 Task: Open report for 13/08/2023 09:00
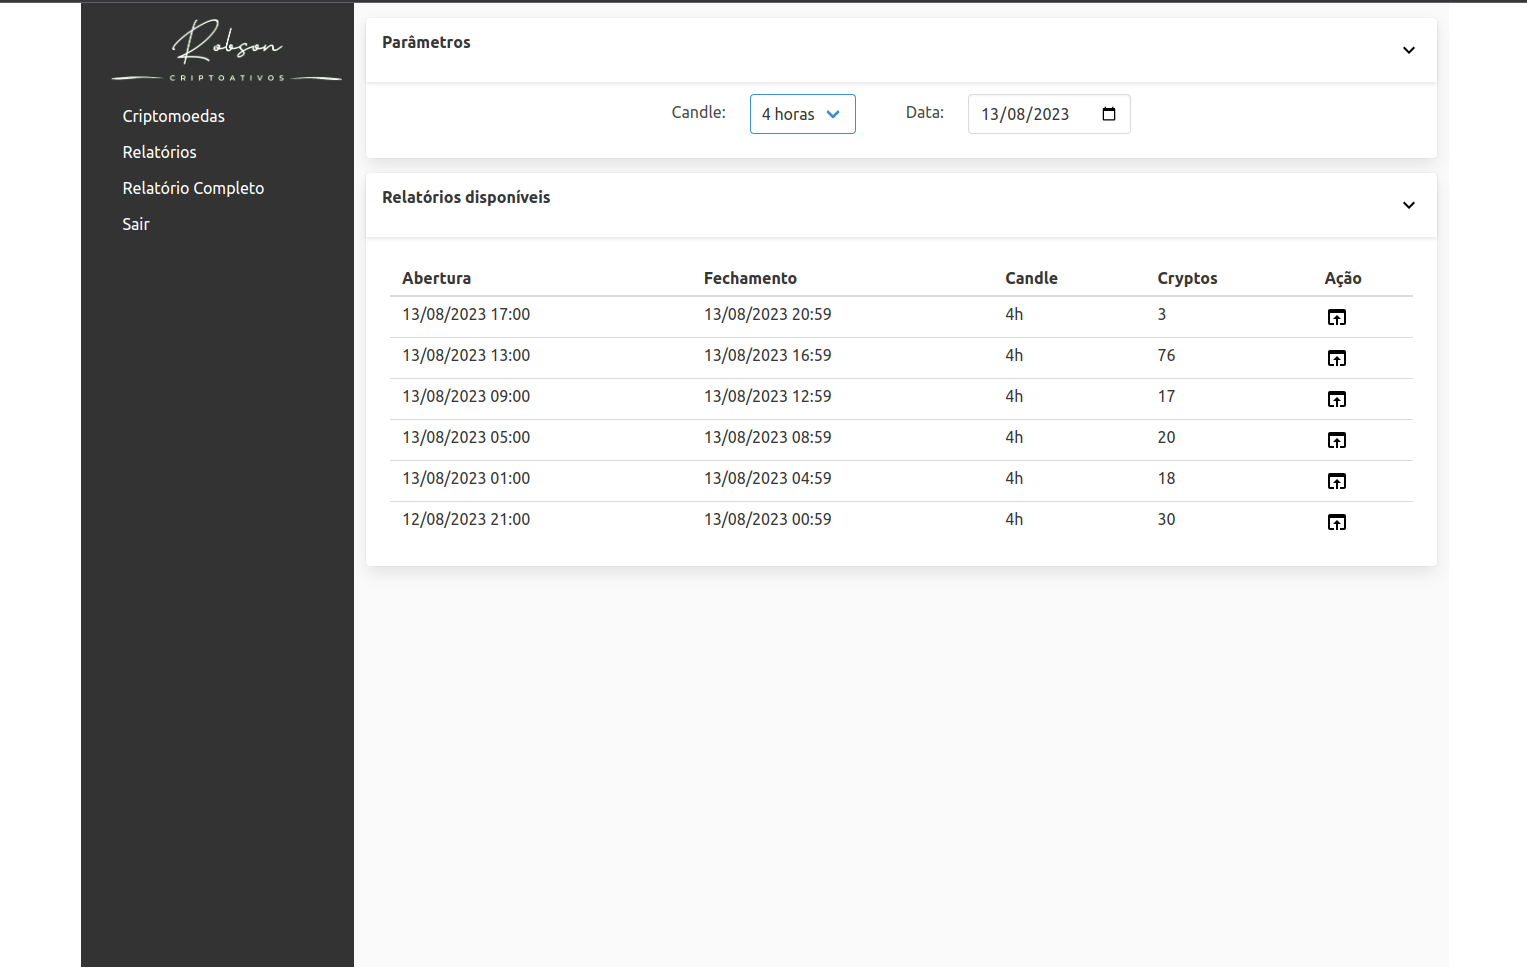1336,399
